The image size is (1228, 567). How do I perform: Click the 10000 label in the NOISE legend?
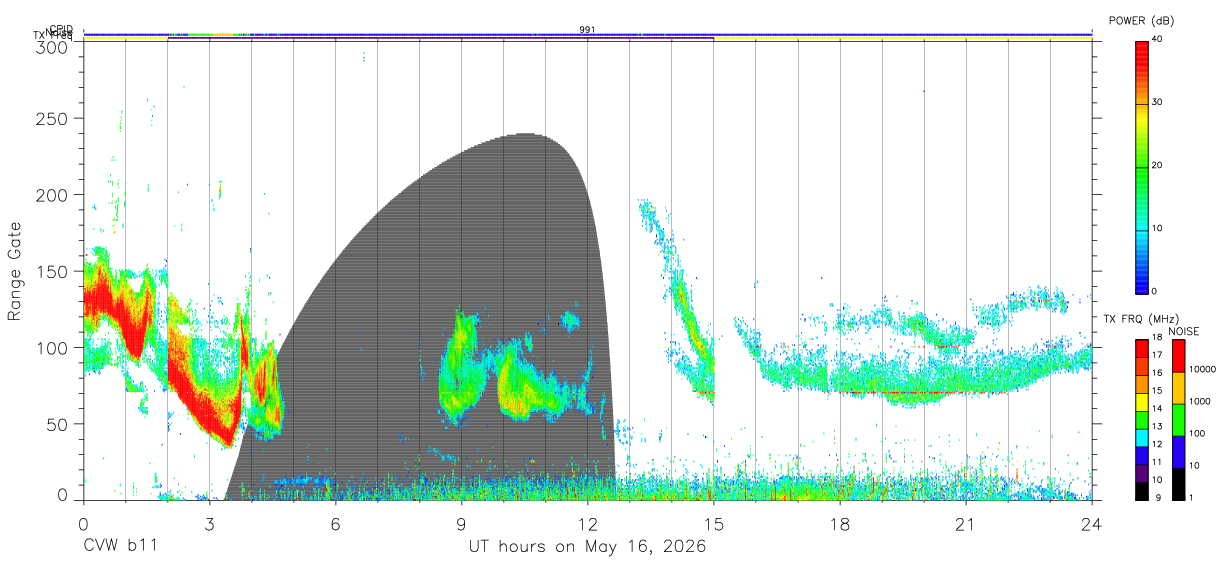click(1203, 370)
